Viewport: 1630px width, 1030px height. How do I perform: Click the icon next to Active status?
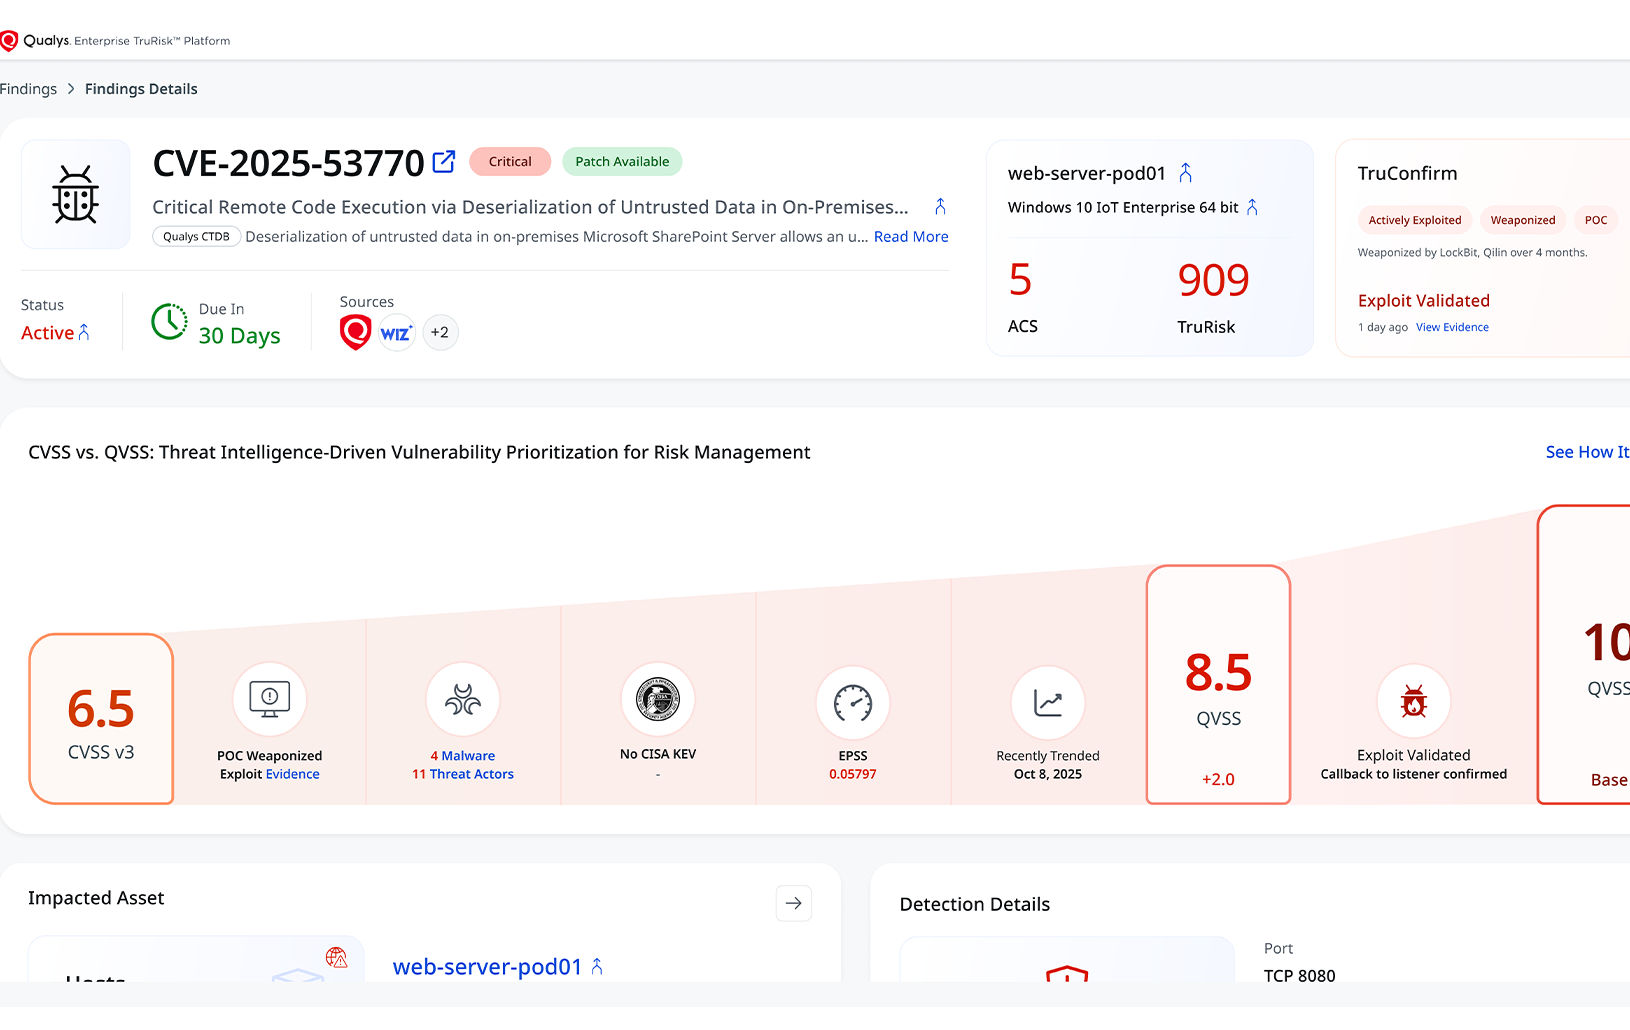click(84, 332)
